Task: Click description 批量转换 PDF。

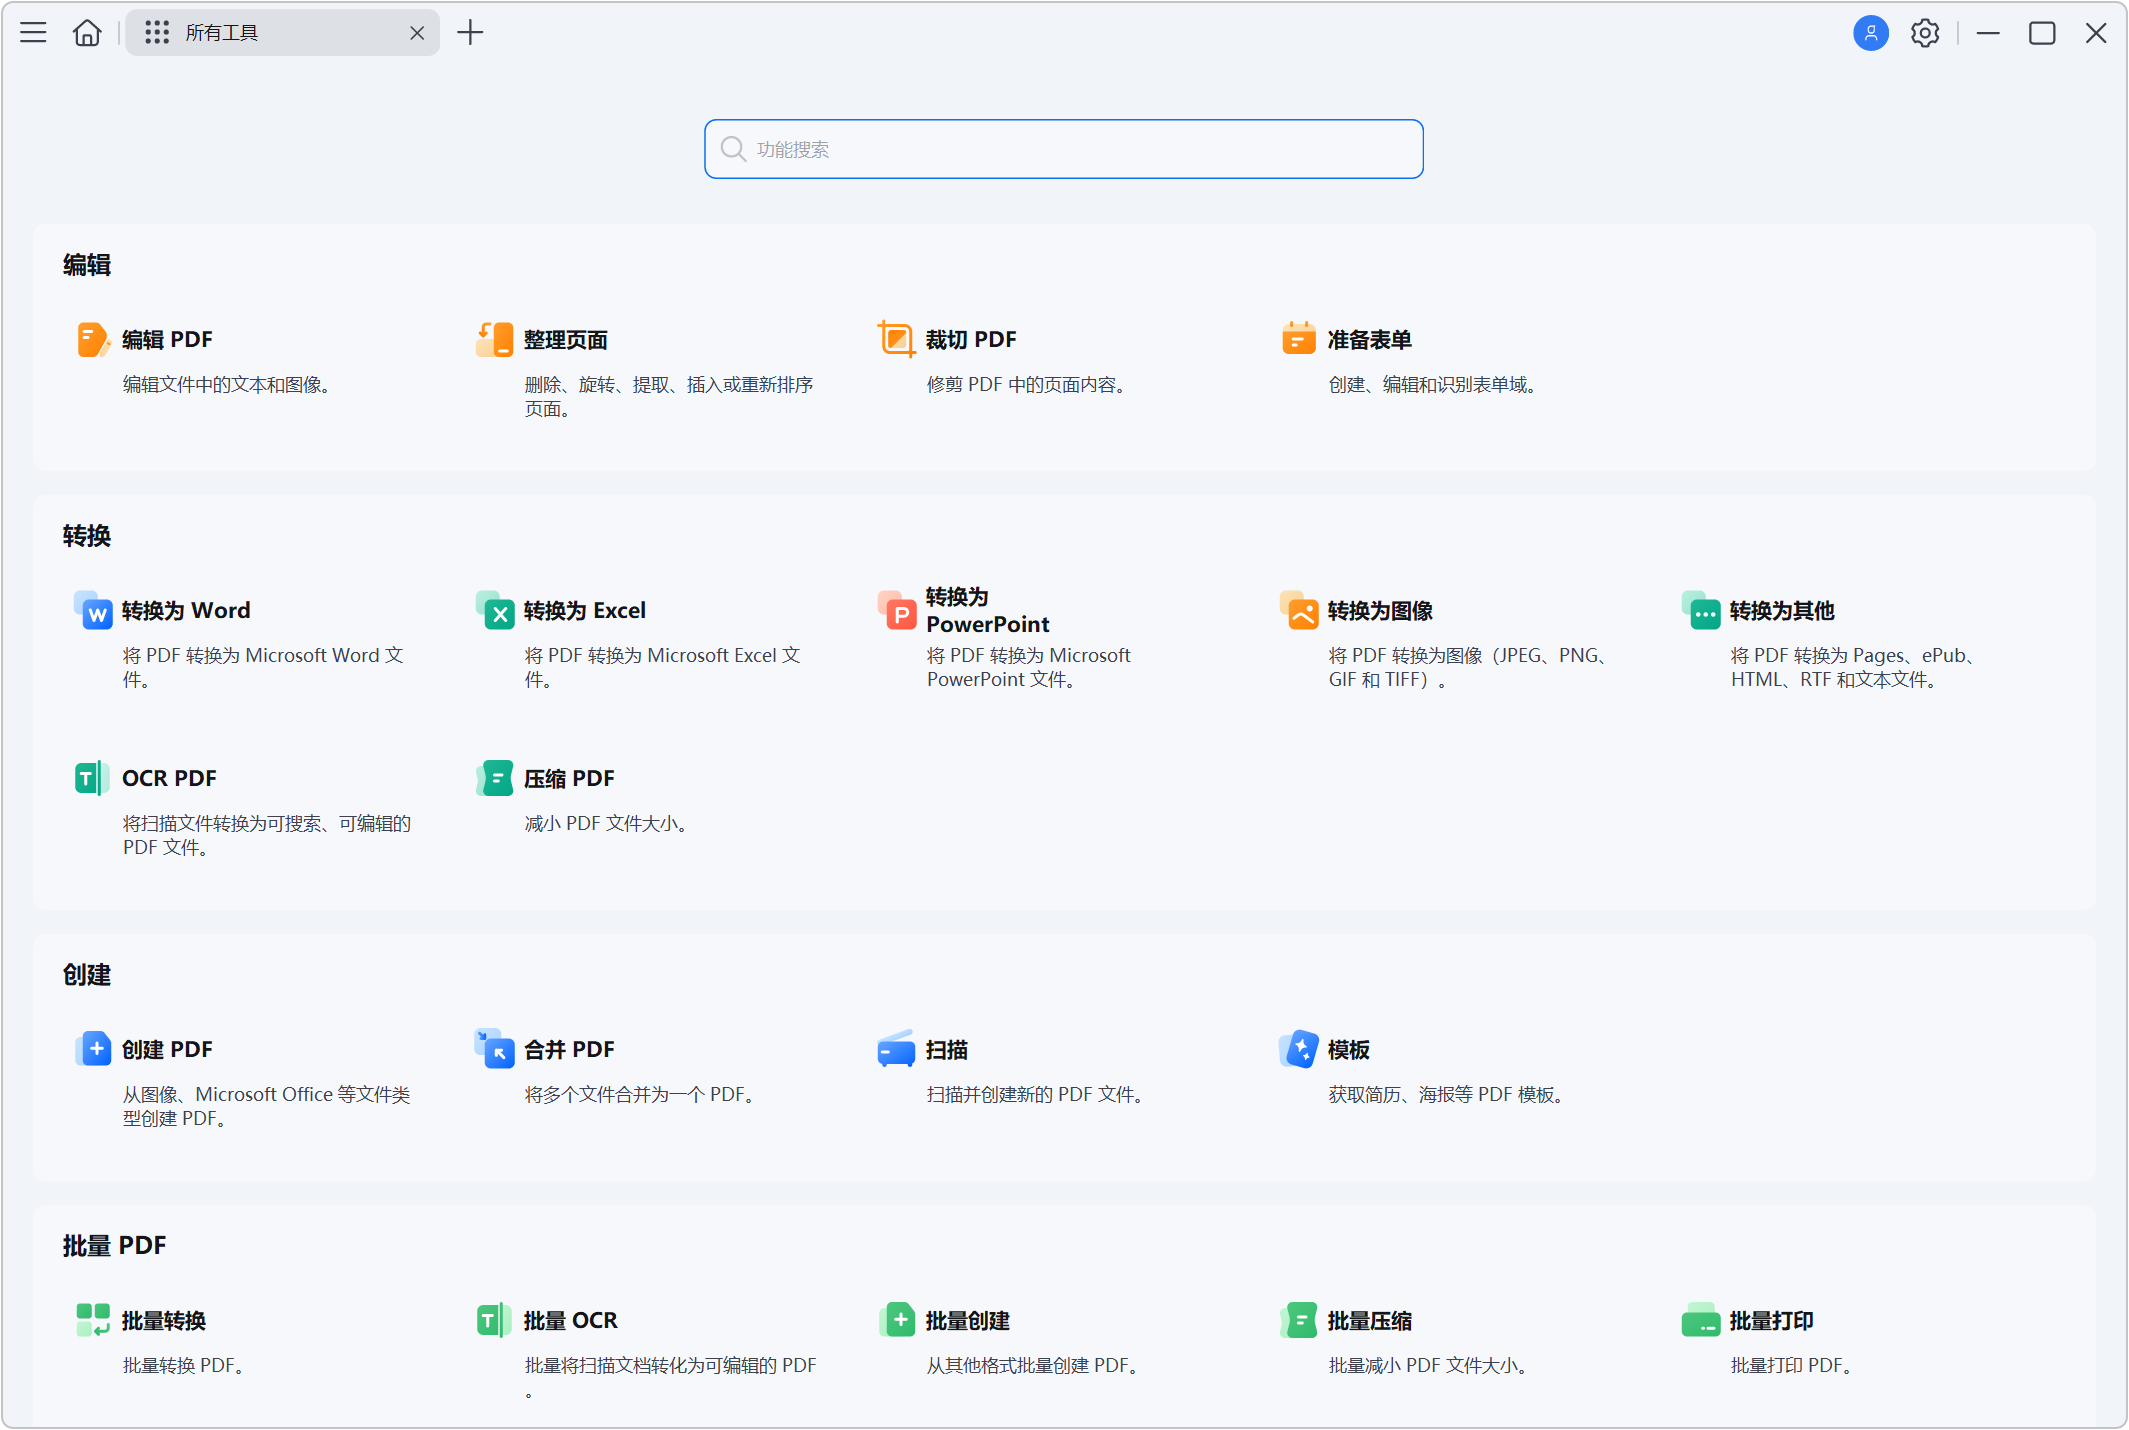Action: click(183, 1366)
